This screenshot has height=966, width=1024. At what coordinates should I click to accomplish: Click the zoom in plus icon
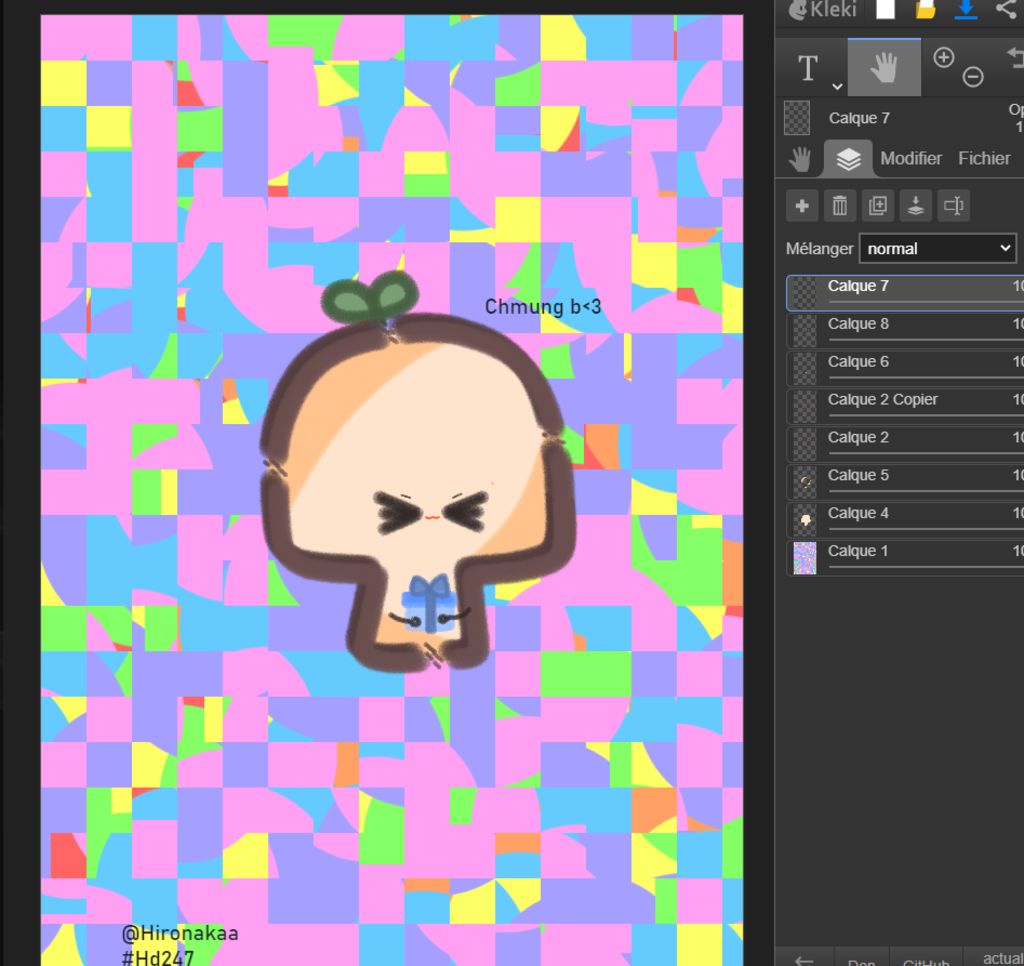[943, 58]
